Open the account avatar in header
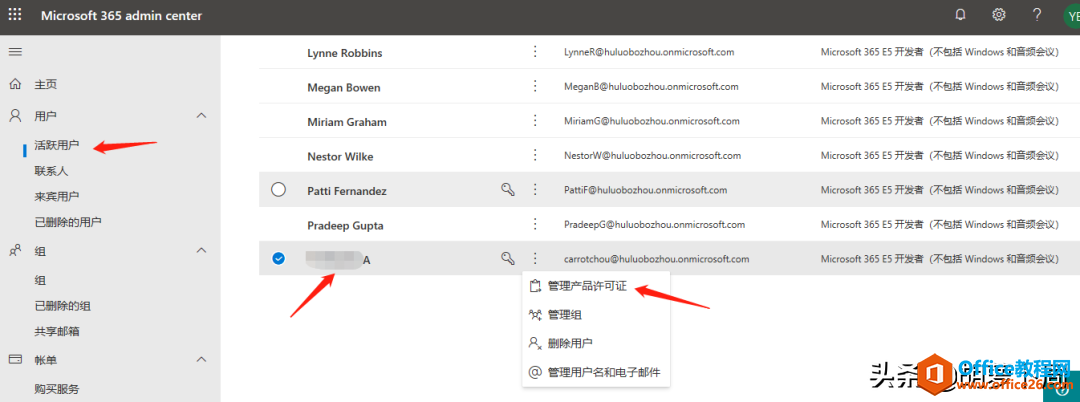This screenshot has width=1080, height=402. (x=1072, y=16)
